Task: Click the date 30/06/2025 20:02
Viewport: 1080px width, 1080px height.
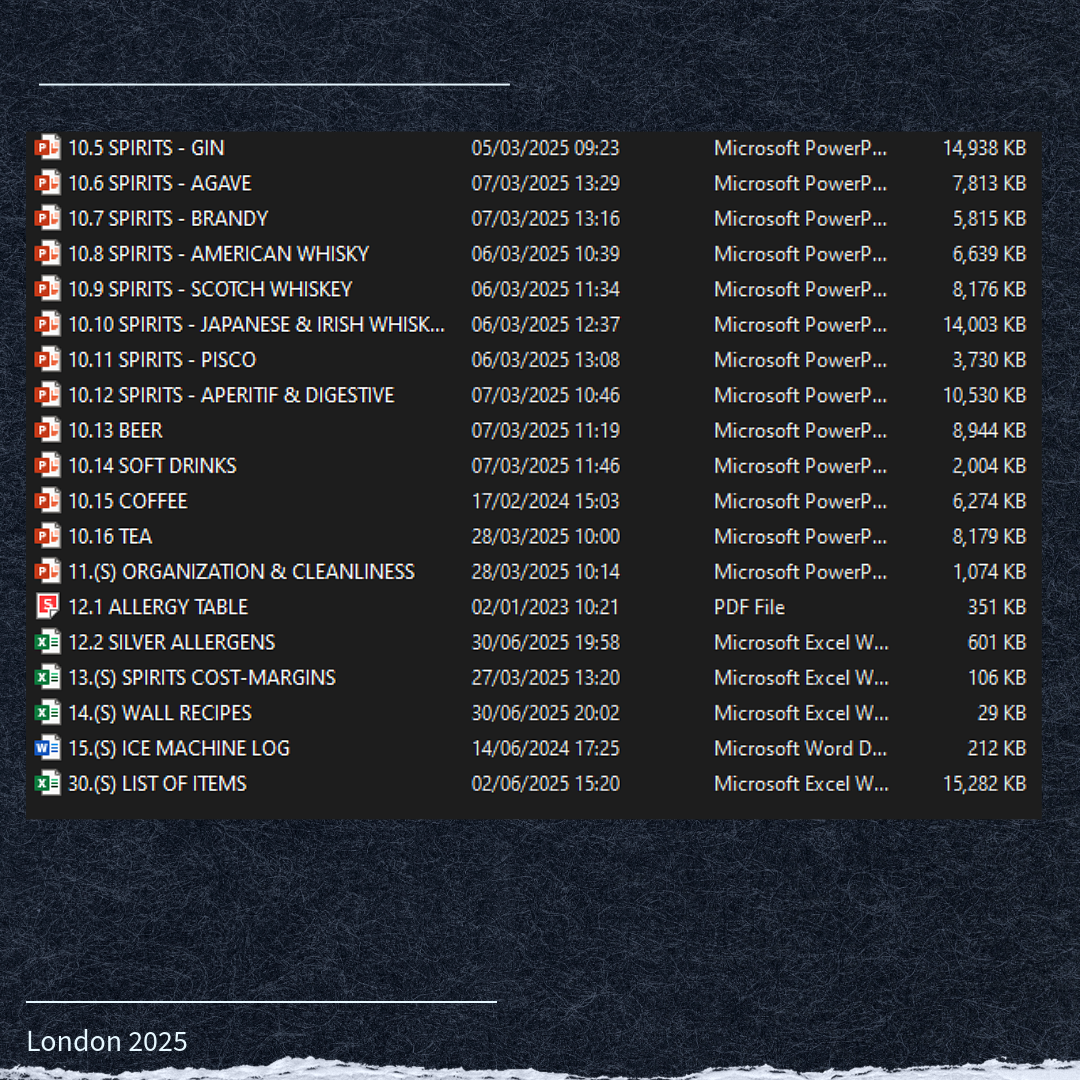Action: tap(546, 713)
